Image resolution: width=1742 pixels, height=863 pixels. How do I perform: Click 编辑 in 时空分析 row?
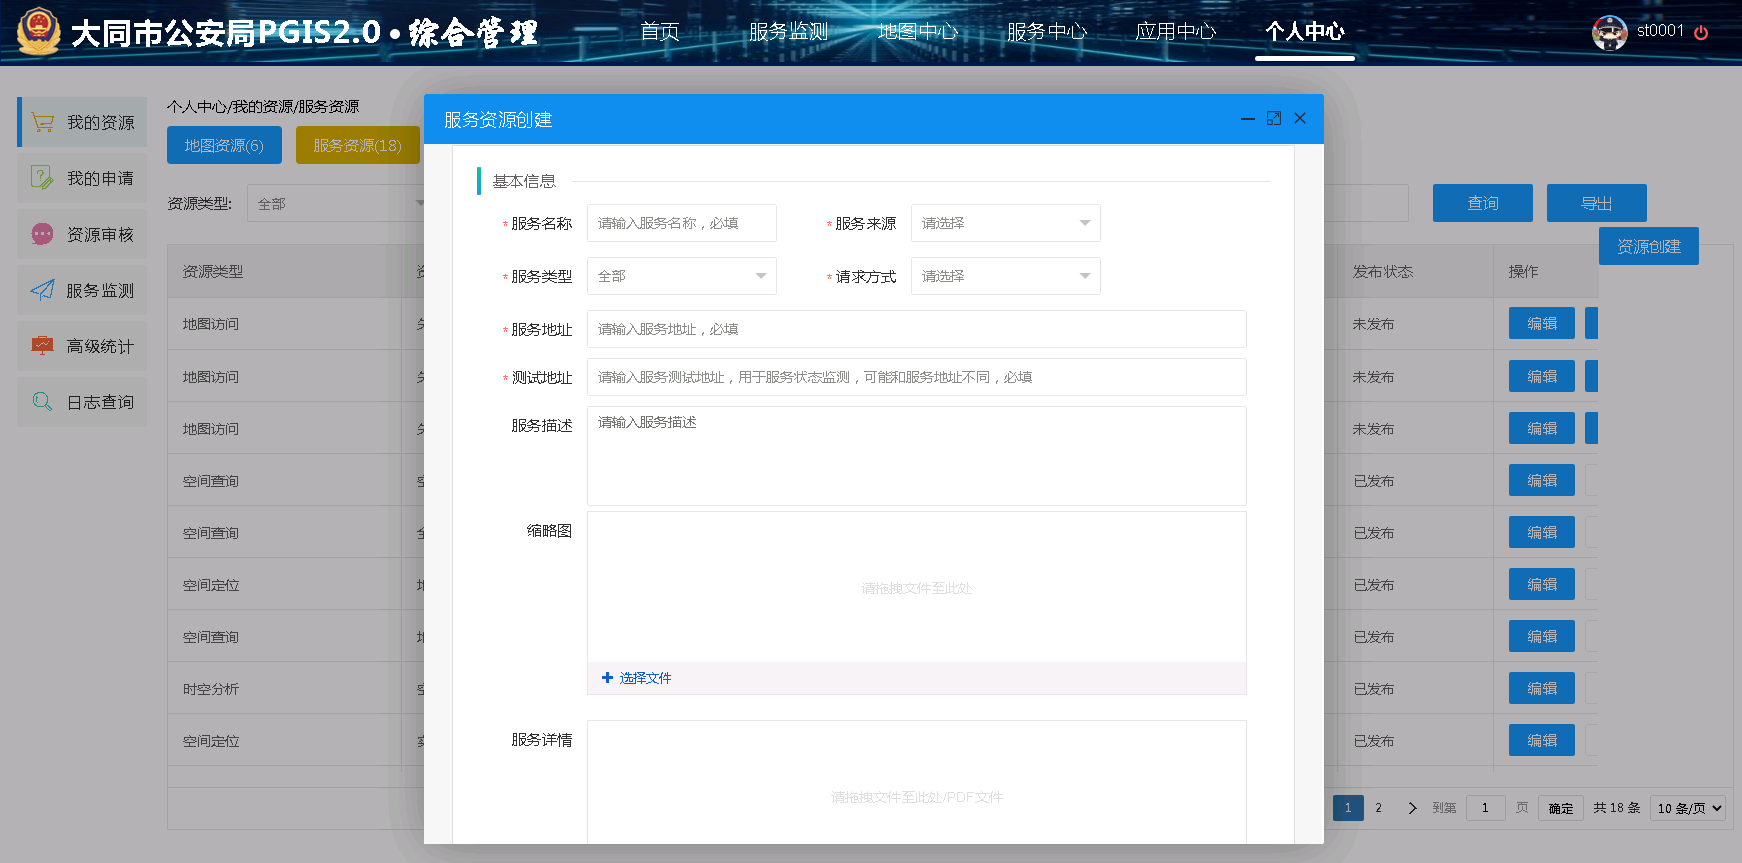1542,688
